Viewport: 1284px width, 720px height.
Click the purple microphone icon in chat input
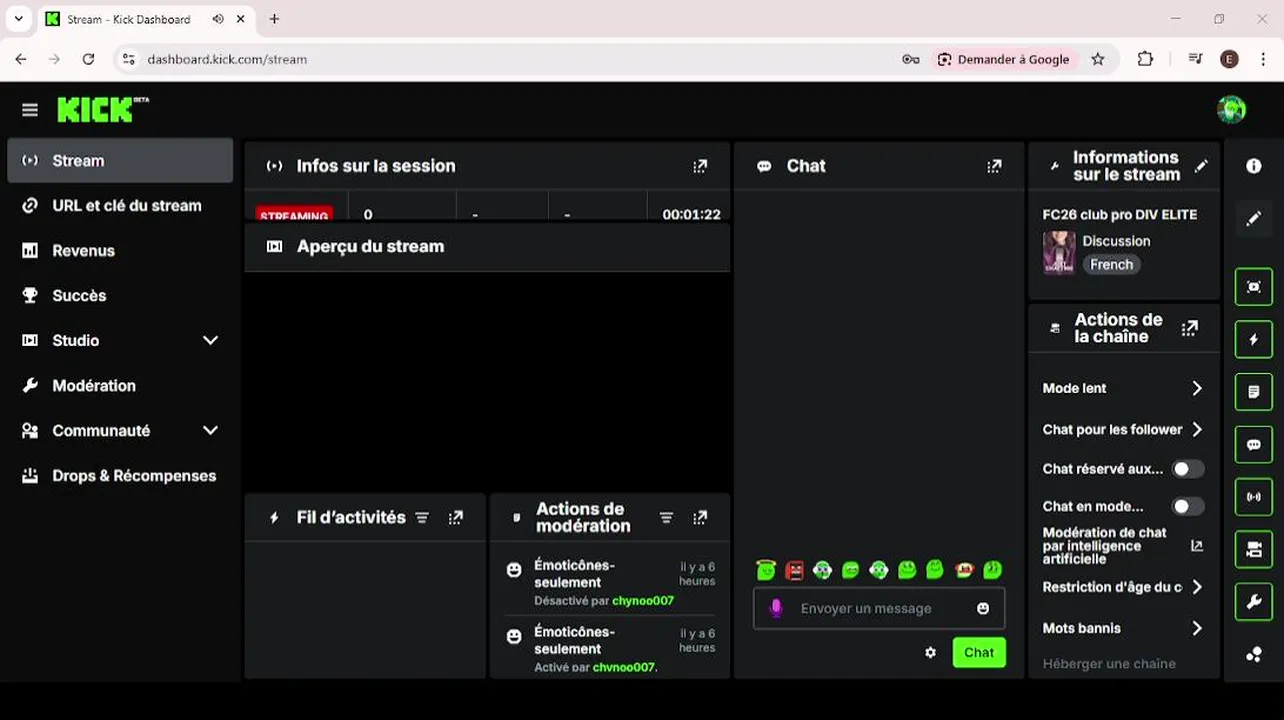pyautogui.click(x=775, y=608)
